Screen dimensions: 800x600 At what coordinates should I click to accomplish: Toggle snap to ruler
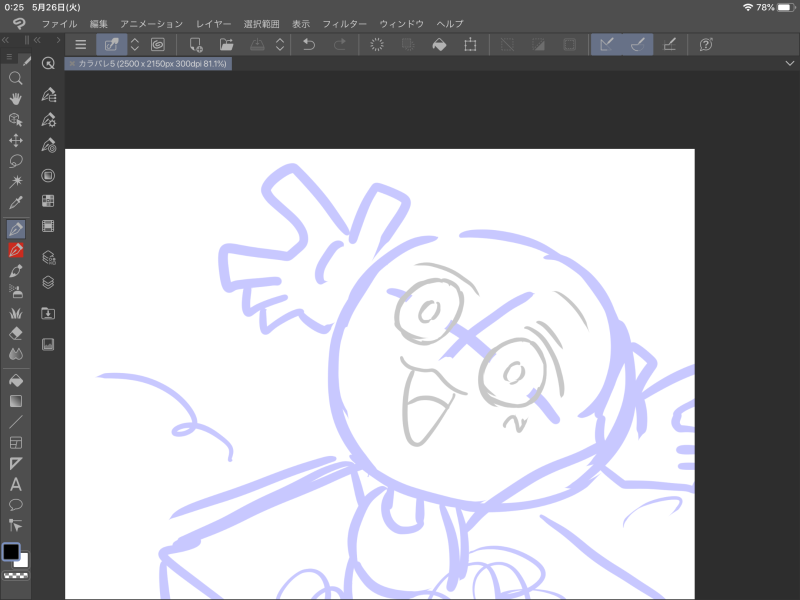tap(607, 45)
